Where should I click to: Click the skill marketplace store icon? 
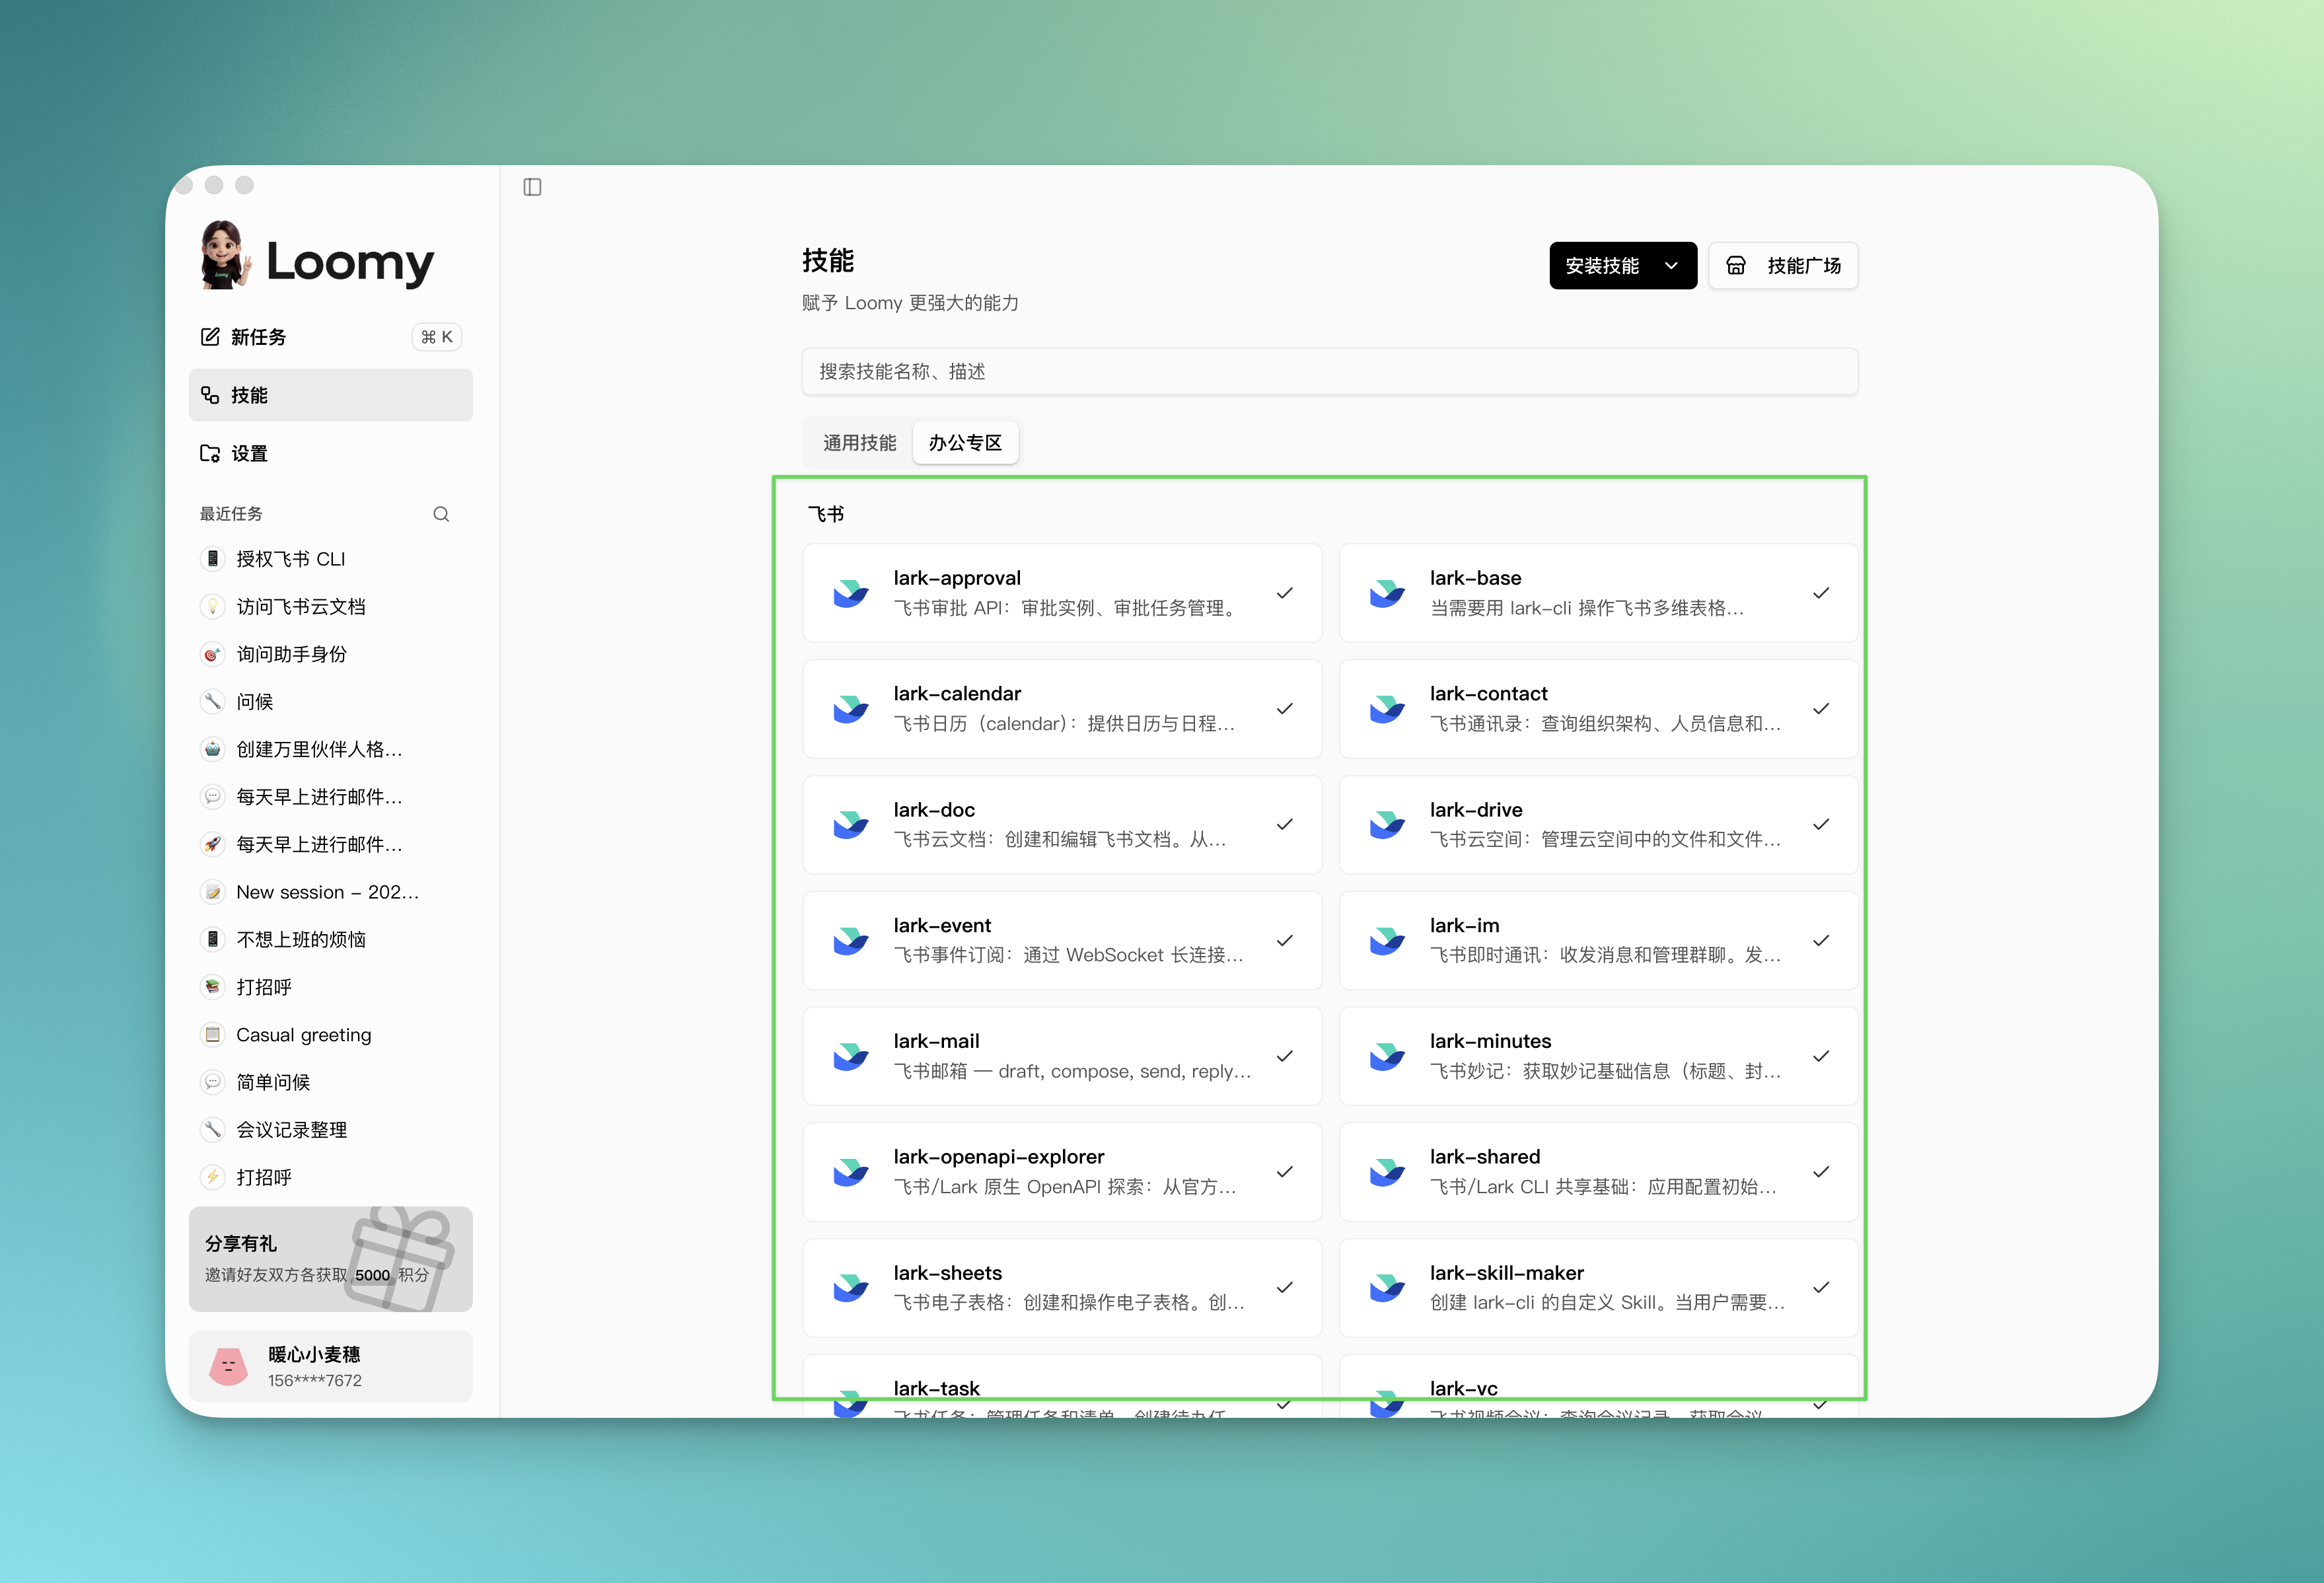[1736, 266]
